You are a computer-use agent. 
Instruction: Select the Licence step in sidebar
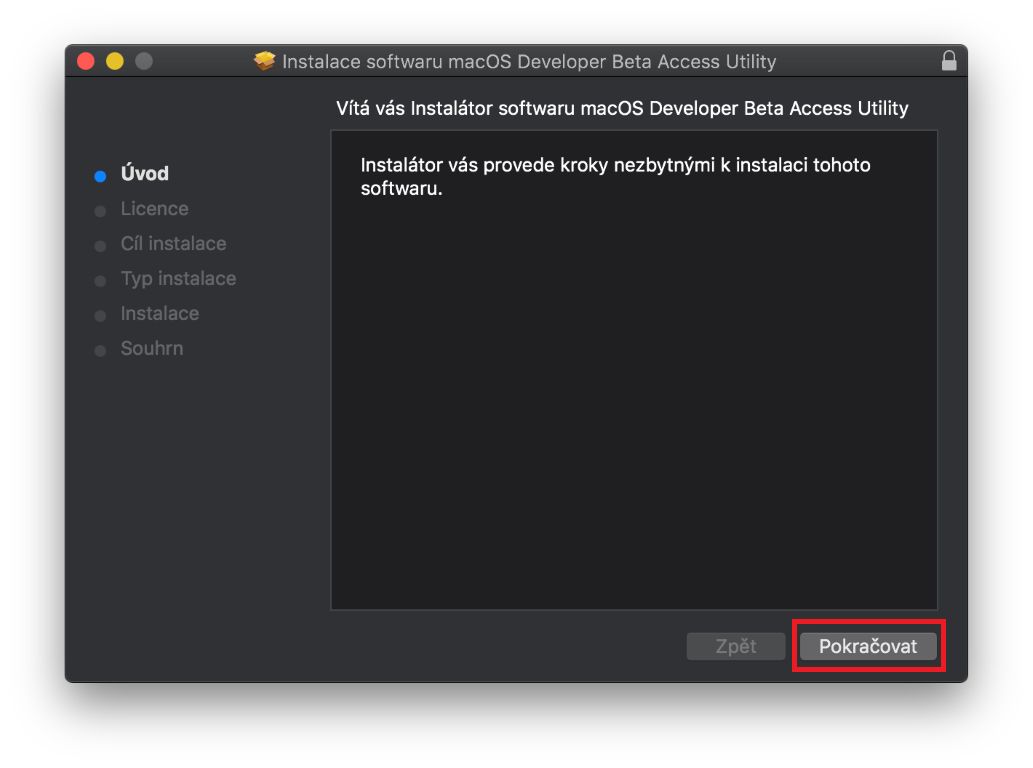(x=154, y=209)
